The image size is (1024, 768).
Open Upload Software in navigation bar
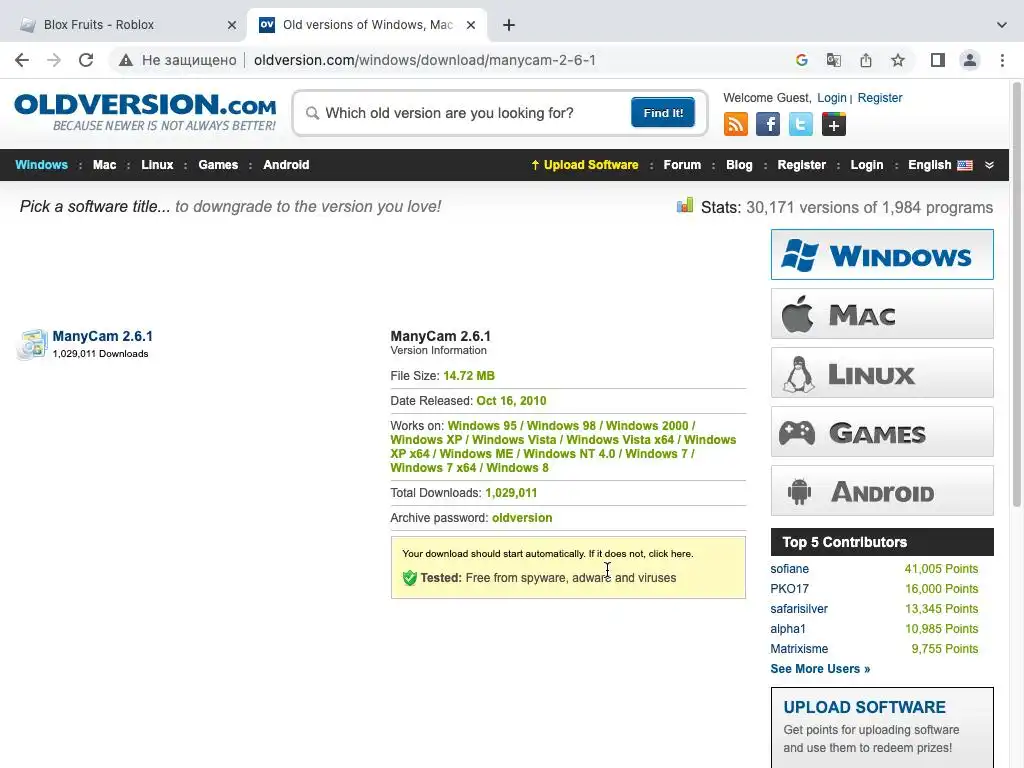[585, 165]
